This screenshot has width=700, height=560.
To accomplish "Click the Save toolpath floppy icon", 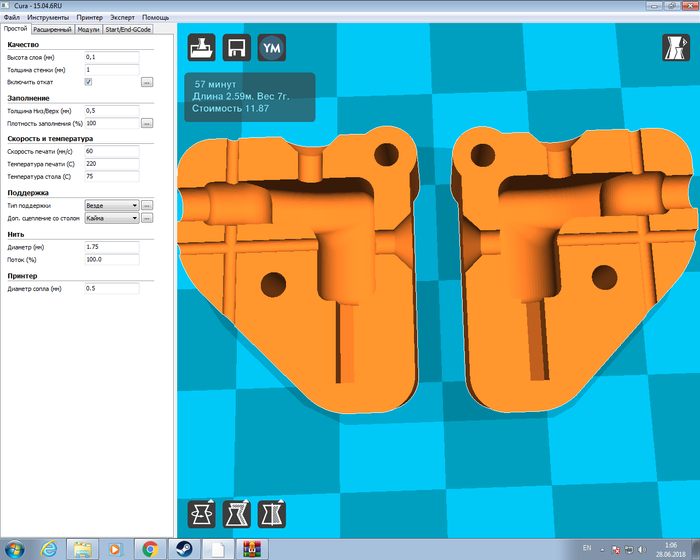I will coord(237,48).
